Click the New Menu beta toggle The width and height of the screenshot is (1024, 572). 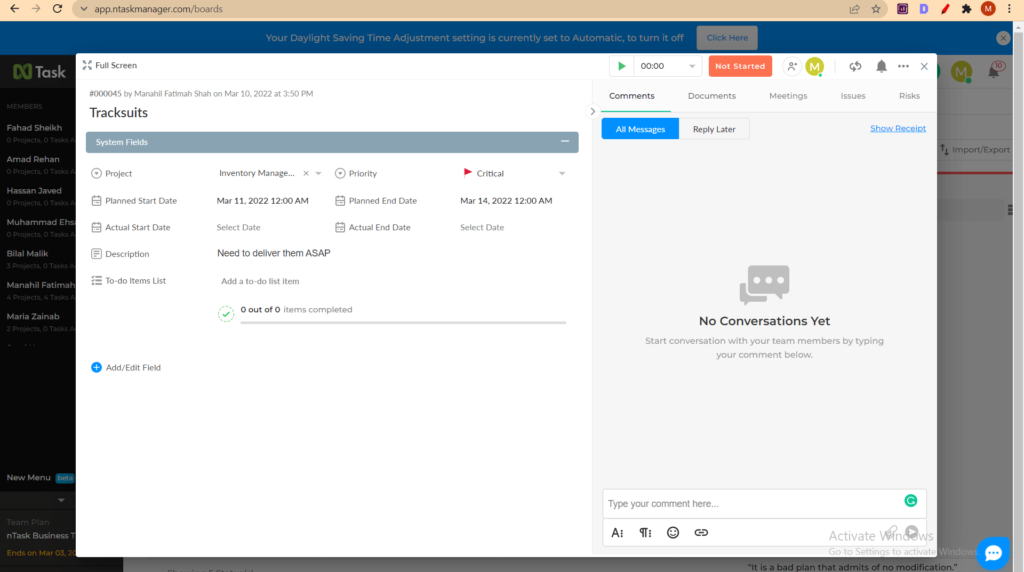coord(40,477)
